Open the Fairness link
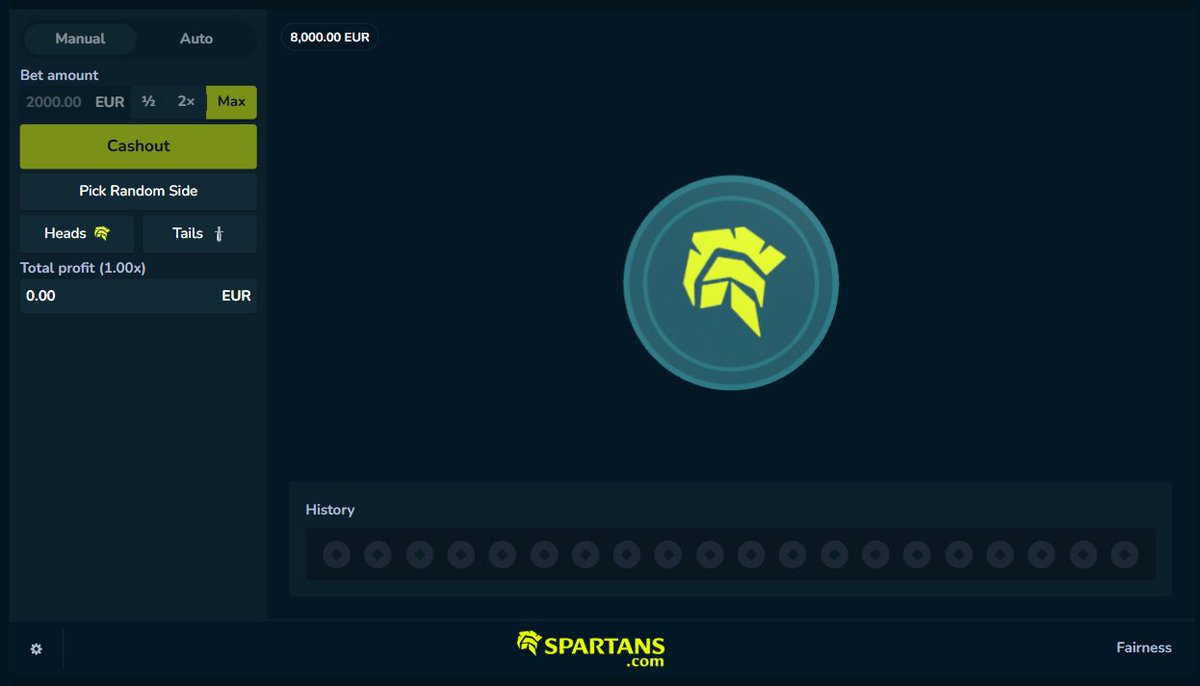This screenshot has height=686, width=1200. (1144, 648)
